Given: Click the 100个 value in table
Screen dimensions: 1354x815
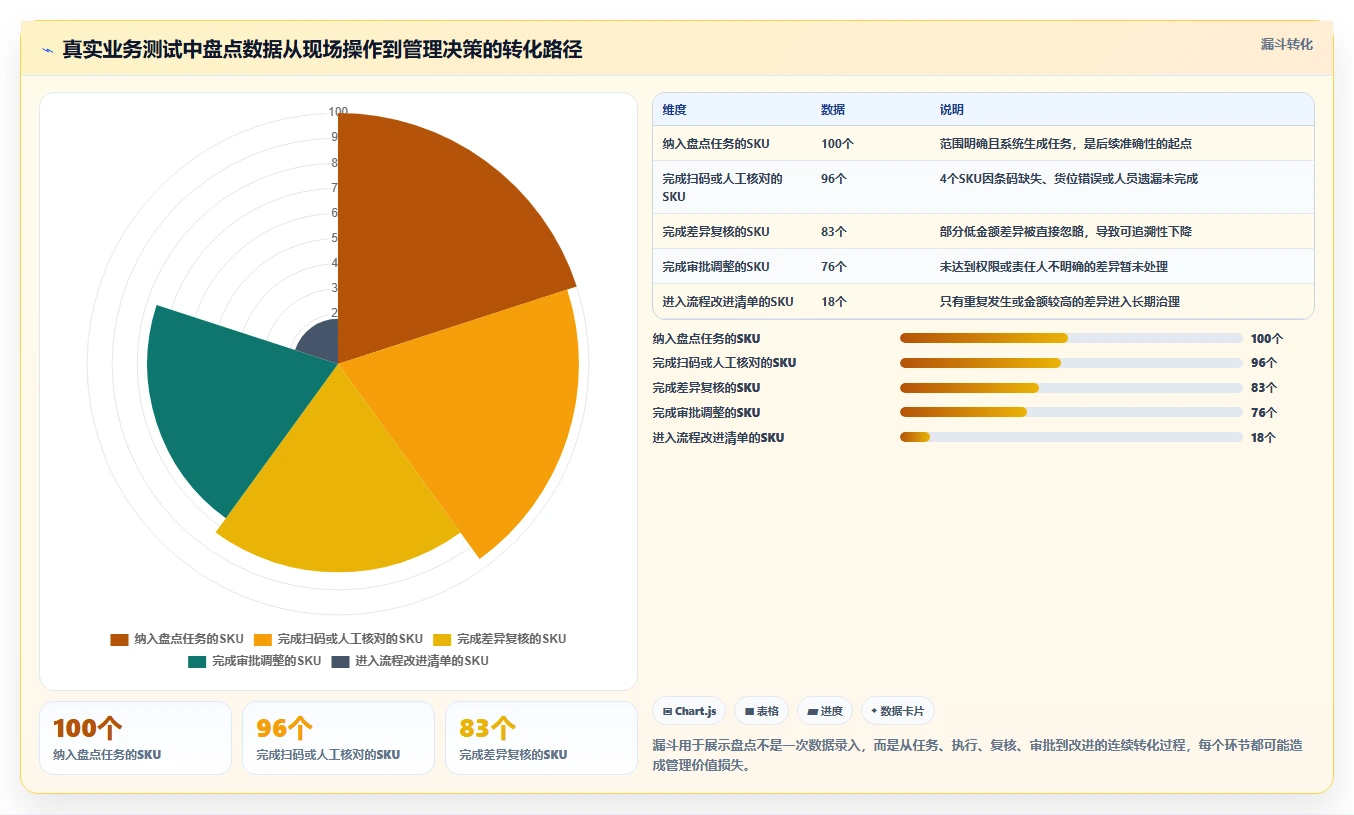Looking at the screenshot, I should tap(838, 144).
